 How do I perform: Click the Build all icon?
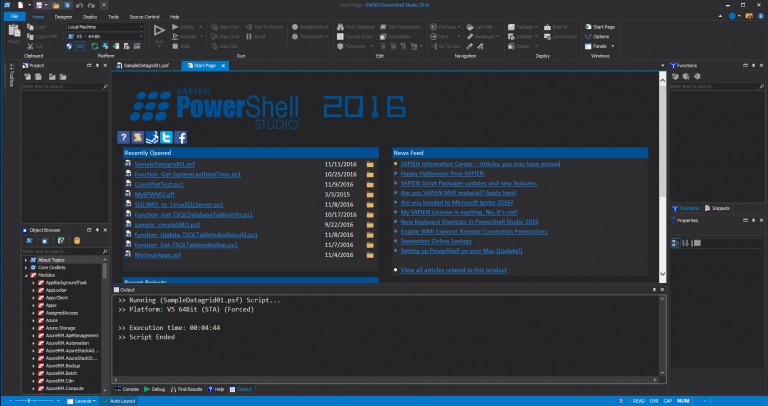click(548, 27)
